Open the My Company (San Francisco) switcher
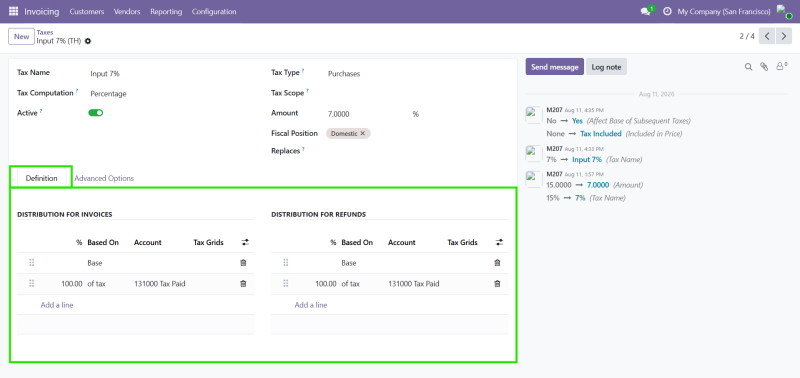Image resolution: width=800 pixels, height=378 pixels. click(723, 11)
